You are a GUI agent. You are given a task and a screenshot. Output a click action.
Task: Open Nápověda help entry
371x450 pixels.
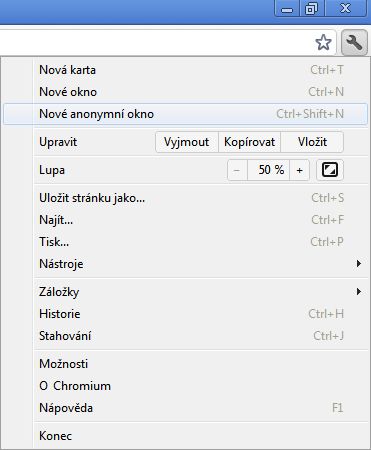(185, 408)
